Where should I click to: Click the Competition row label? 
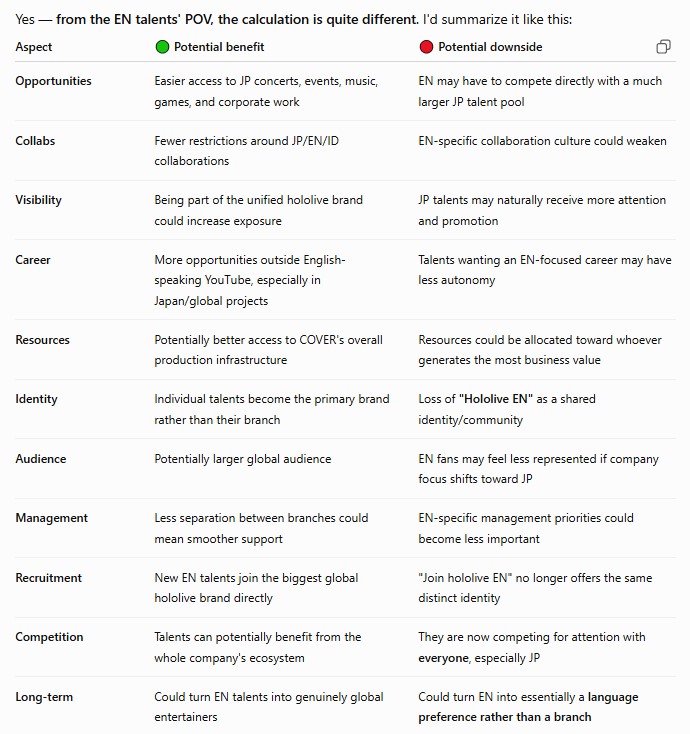[x=49, y=637]
